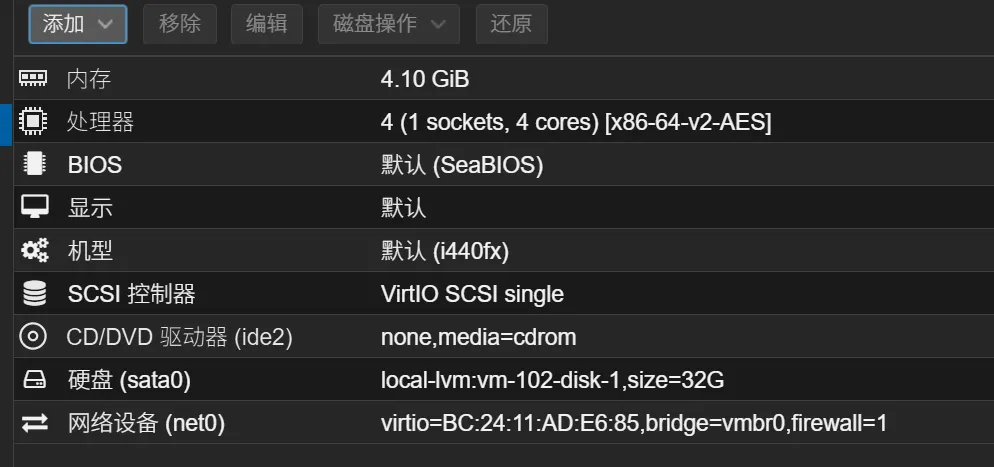Click the chevron arrow beside 添加
This screenshot has width=994, height=467.
(x=105, y=25)
